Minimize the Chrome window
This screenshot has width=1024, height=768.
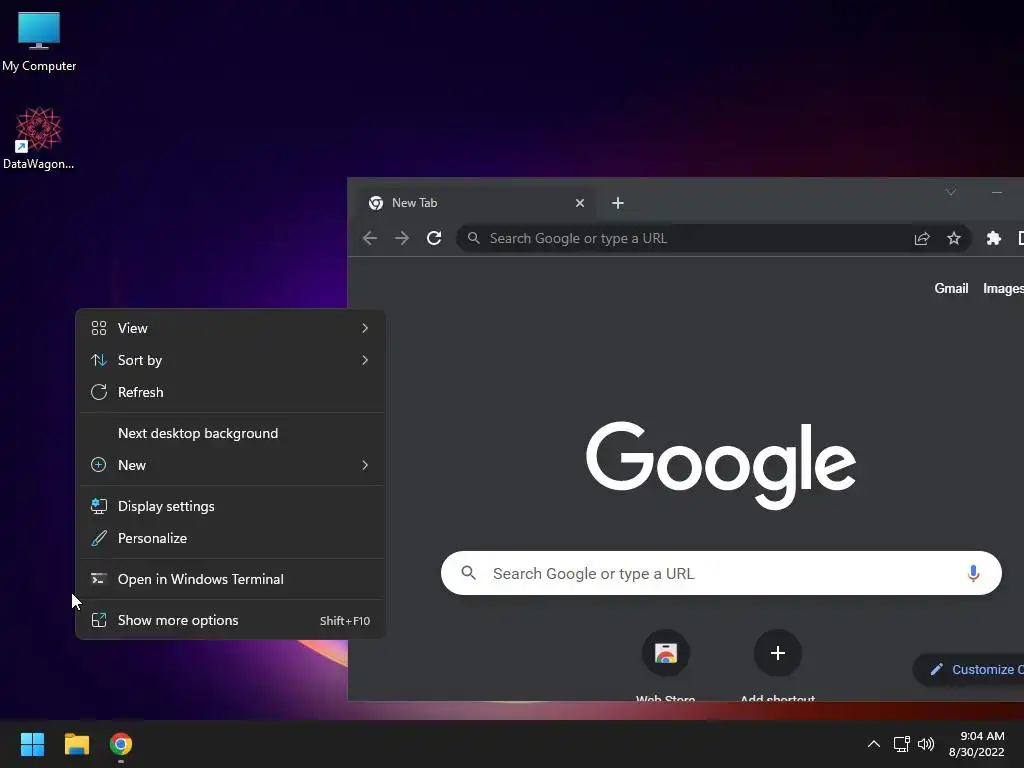(x=997, y=192)
